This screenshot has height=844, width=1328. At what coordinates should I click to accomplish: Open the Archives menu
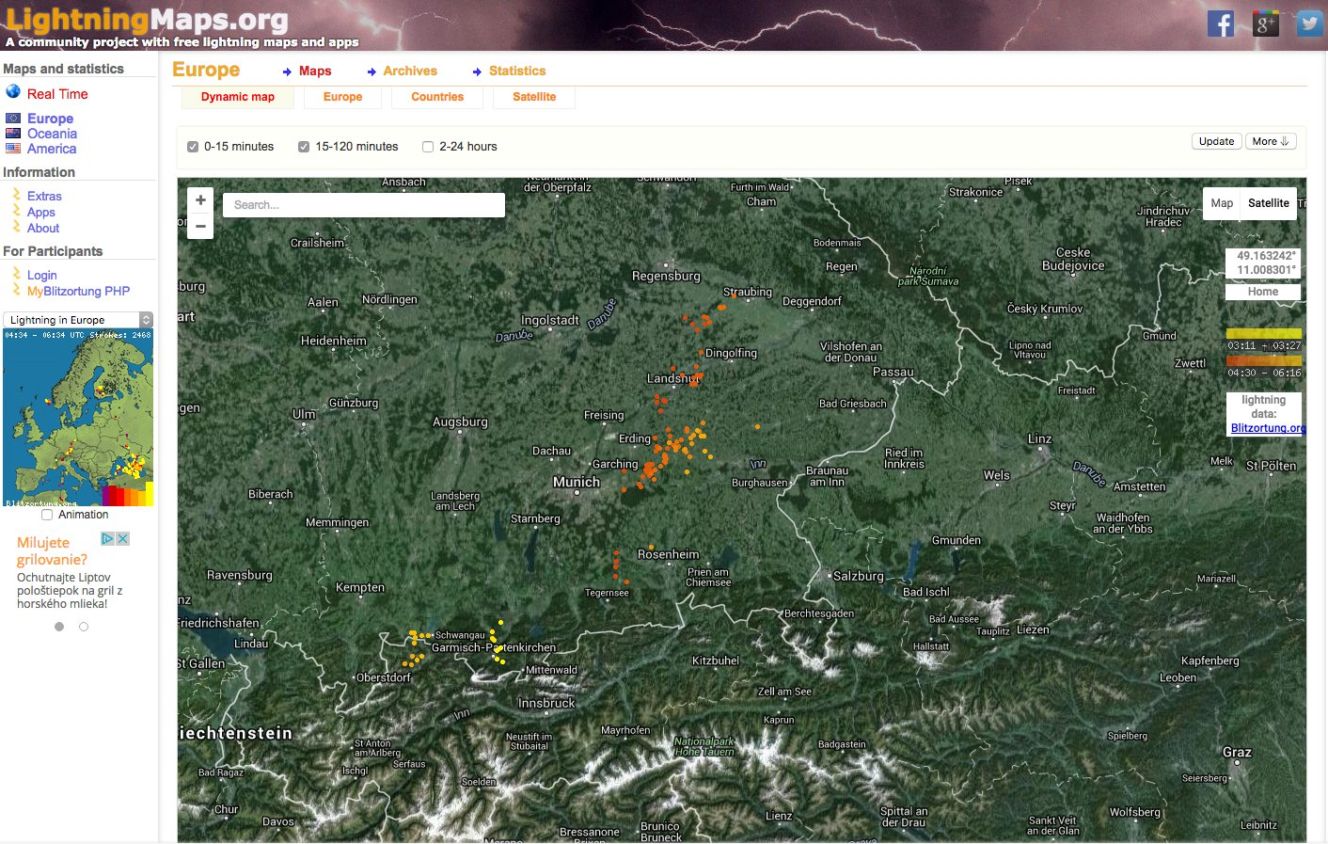tap(410, 71)
